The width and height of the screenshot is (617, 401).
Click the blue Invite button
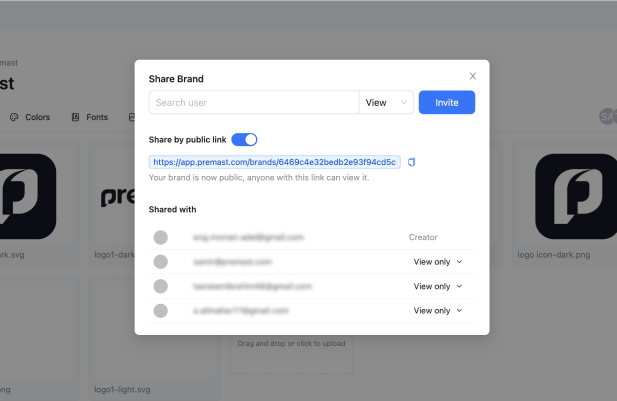447,103
